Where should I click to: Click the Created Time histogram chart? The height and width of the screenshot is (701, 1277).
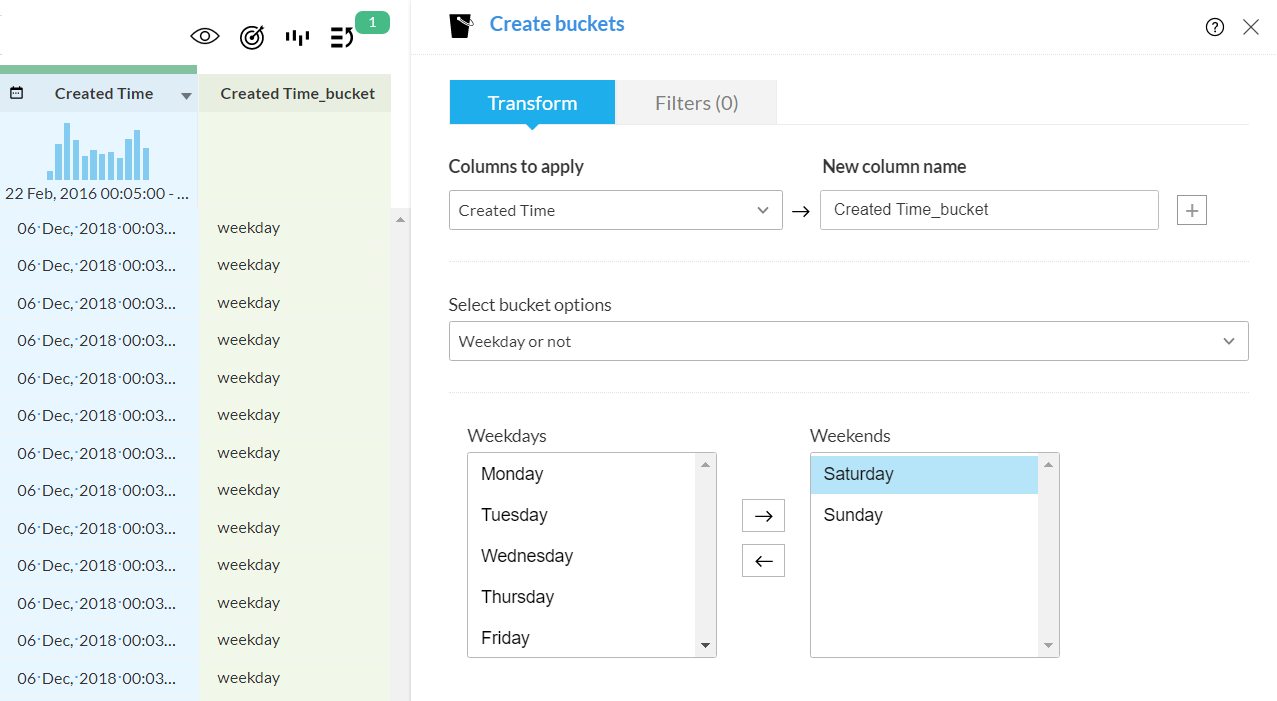tap(98, 152)
